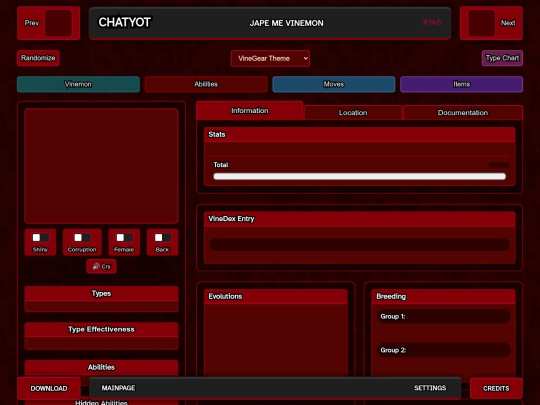Click the CHATYOT name title
This screenshot has width=540, height=405.
pyautogui.click(x=124, y=22)
